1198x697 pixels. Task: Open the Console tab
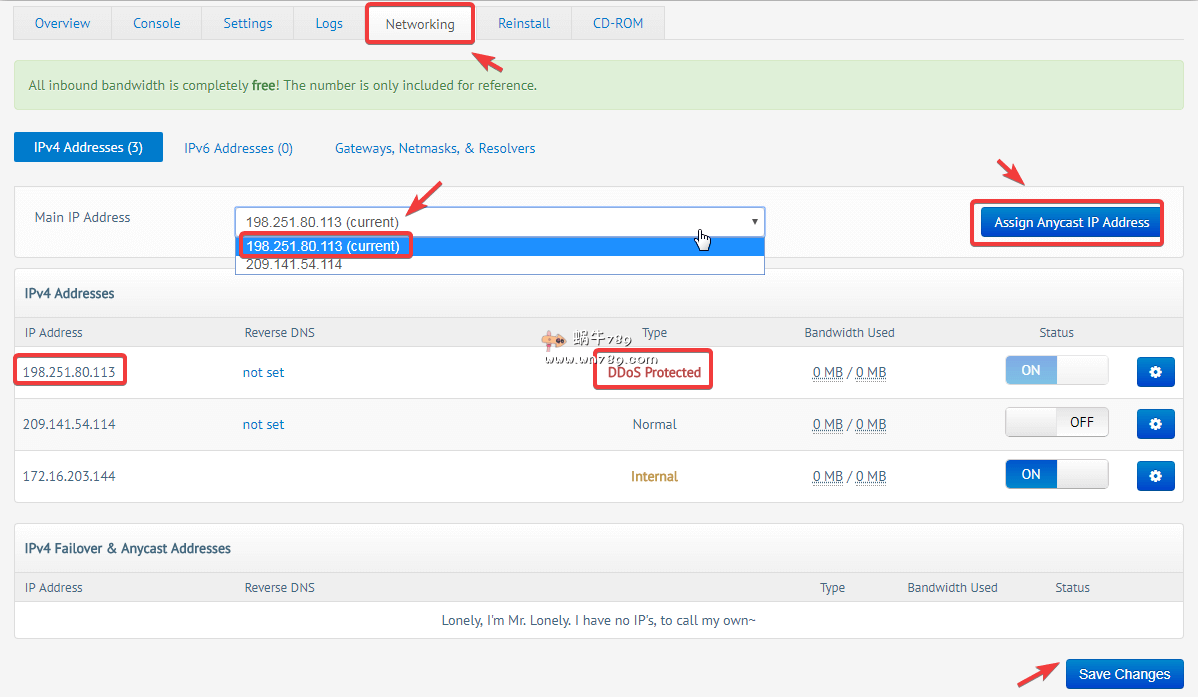point(157,23)
